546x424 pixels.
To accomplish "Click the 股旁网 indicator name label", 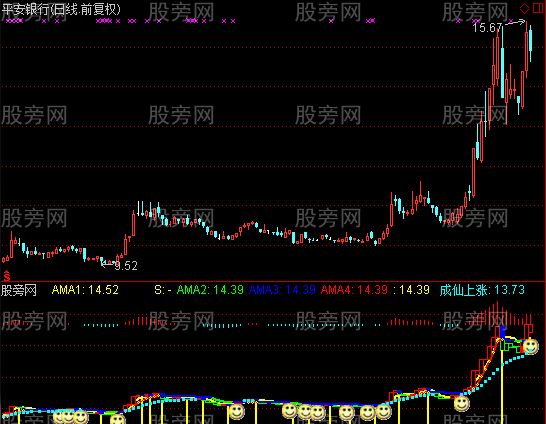I will 19,290.
